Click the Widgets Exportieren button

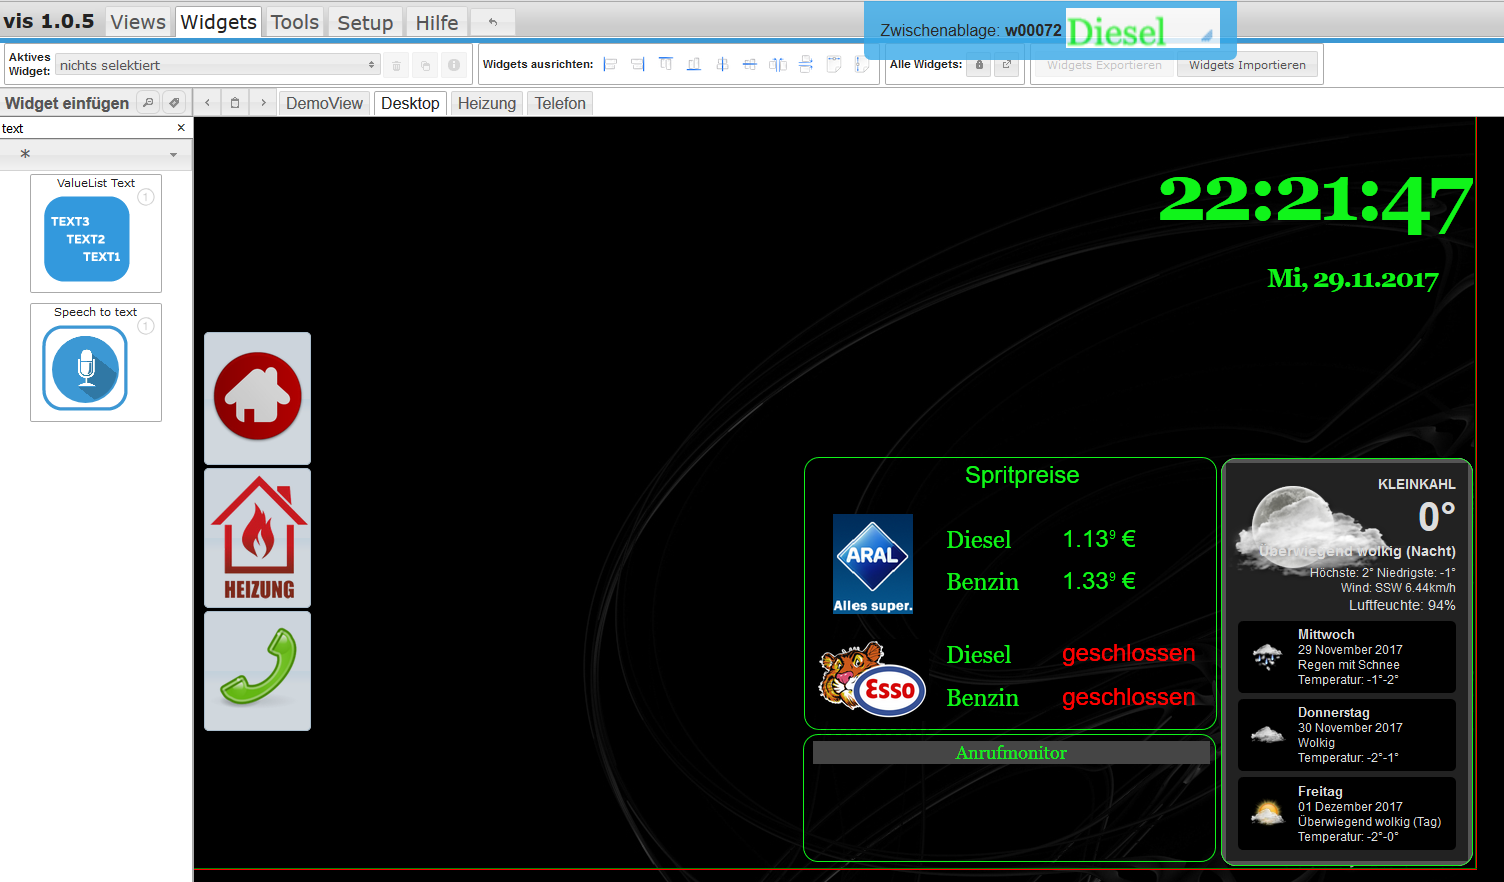pos(1104,65)
